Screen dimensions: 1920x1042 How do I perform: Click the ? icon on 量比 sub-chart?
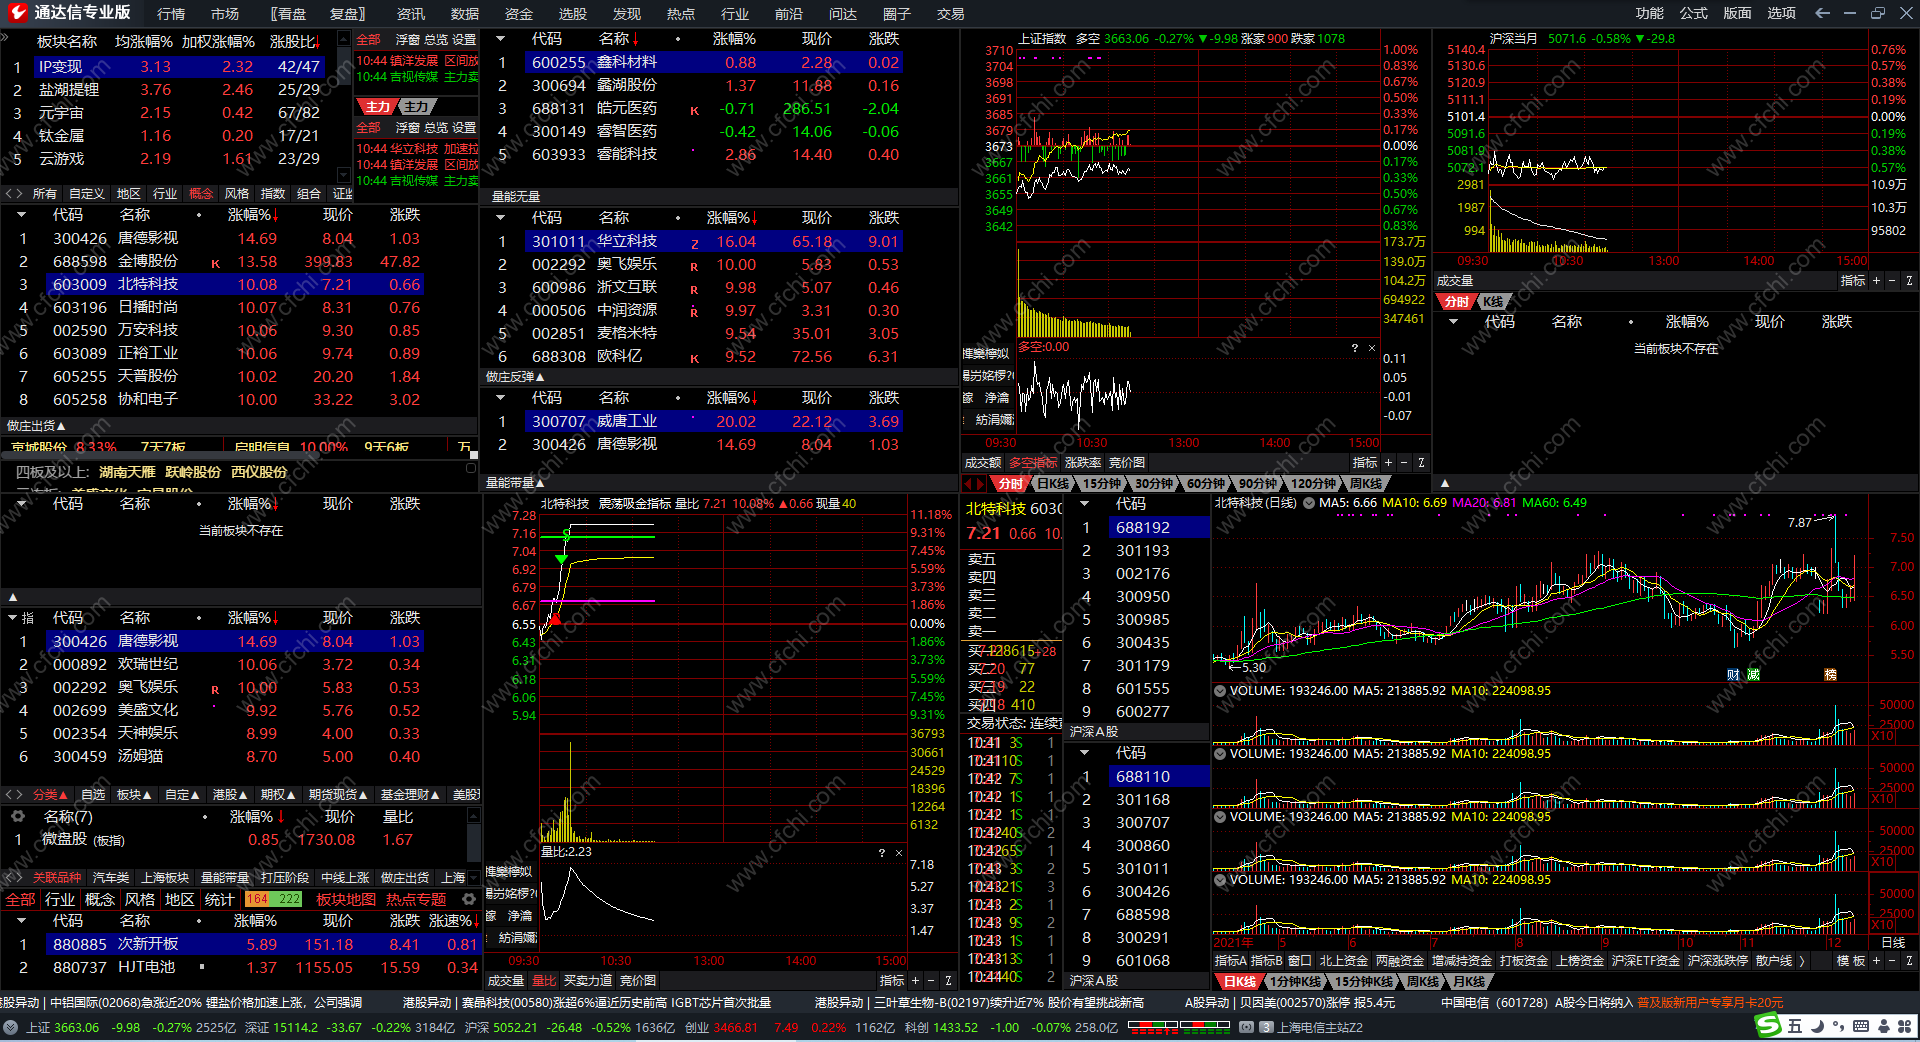click(x=882, y=853)
